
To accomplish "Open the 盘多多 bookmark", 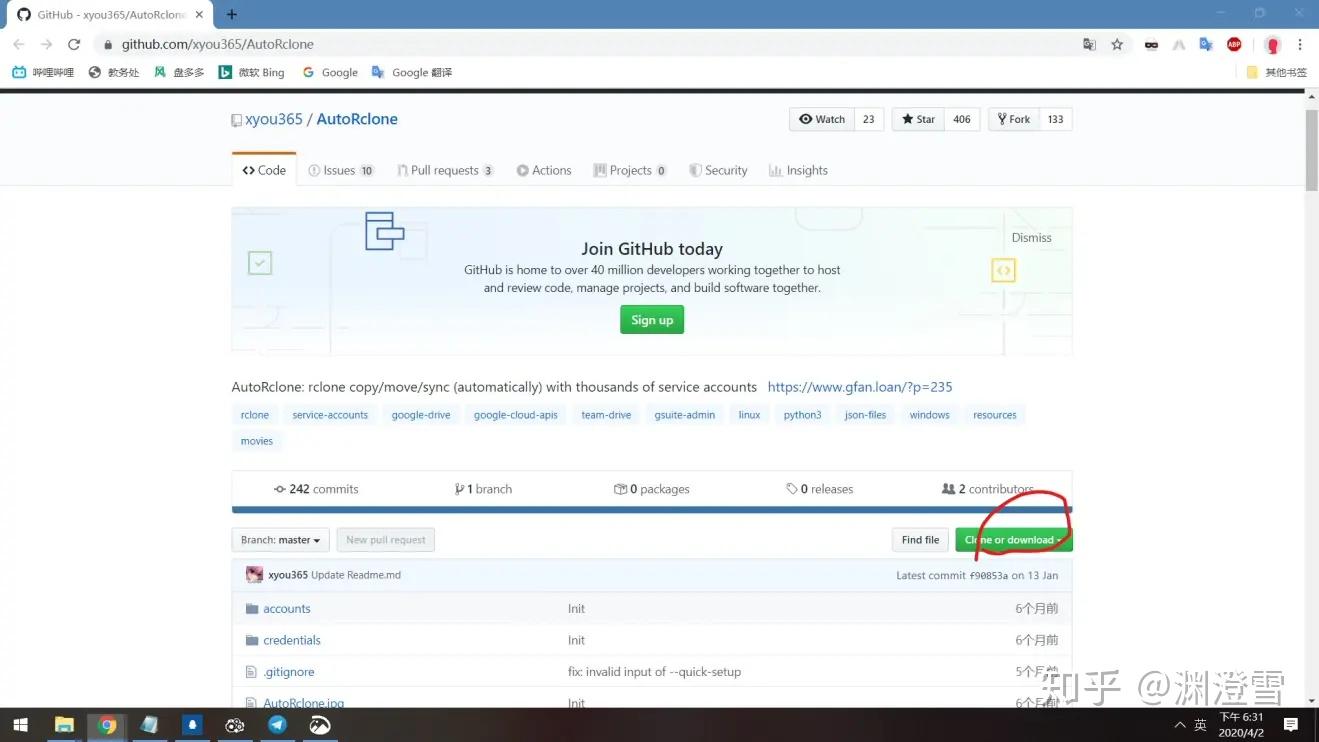I will click(179, 72).
